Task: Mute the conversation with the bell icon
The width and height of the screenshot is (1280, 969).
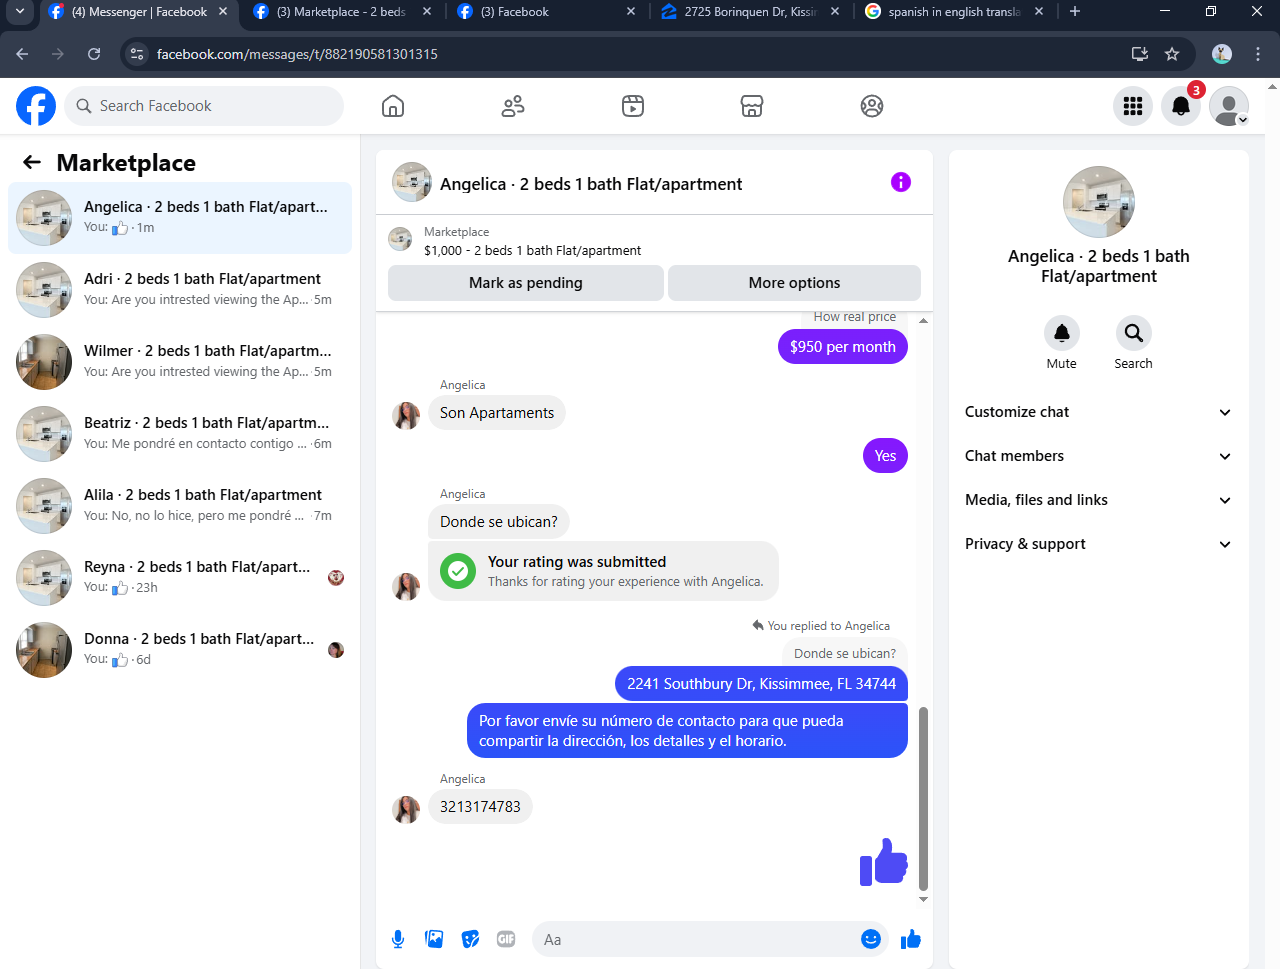Action: (x=1062, y=333)
